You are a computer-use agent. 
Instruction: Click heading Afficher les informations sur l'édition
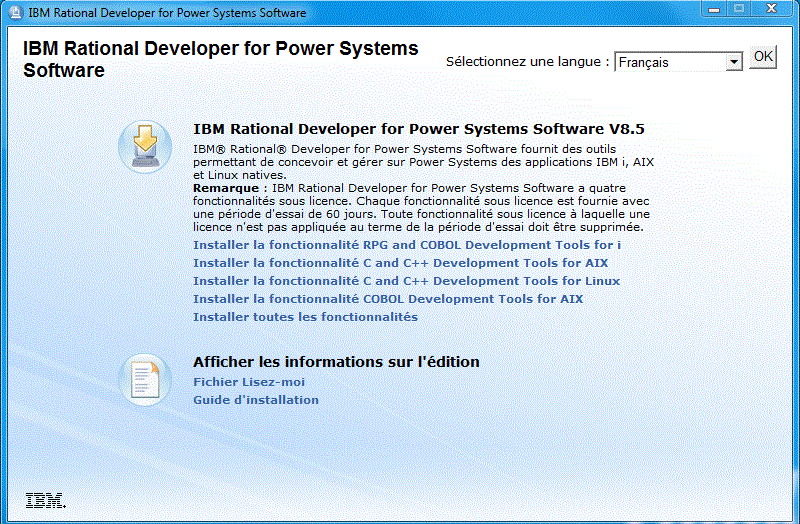336,362
